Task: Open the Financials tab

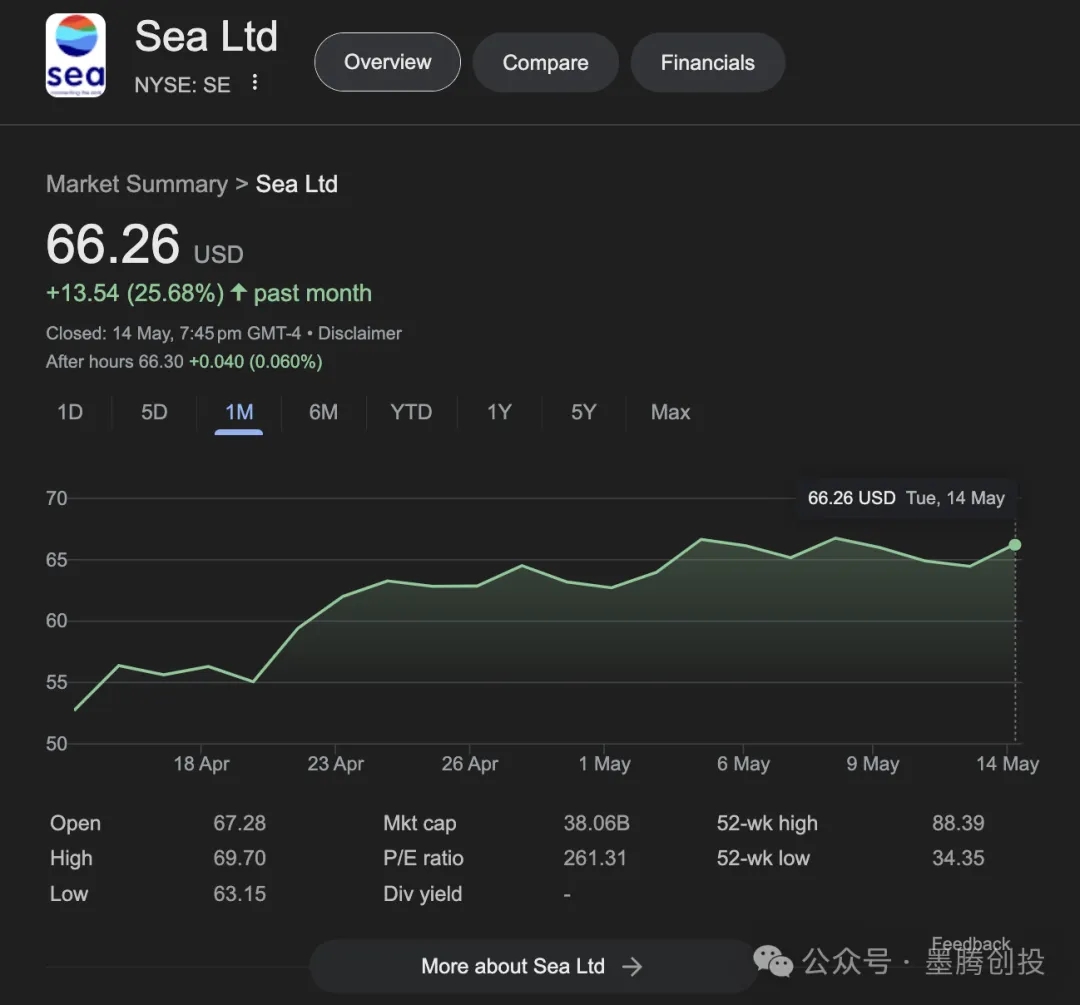Action: (707, 63)
